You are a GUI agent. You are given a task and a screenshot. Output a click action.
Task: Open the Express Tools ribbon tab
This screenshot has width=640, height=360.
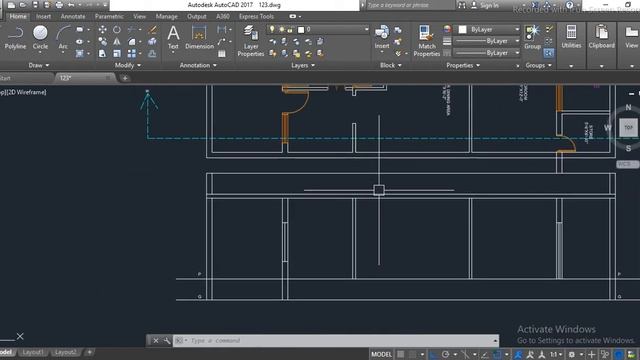tap(256, 17)
